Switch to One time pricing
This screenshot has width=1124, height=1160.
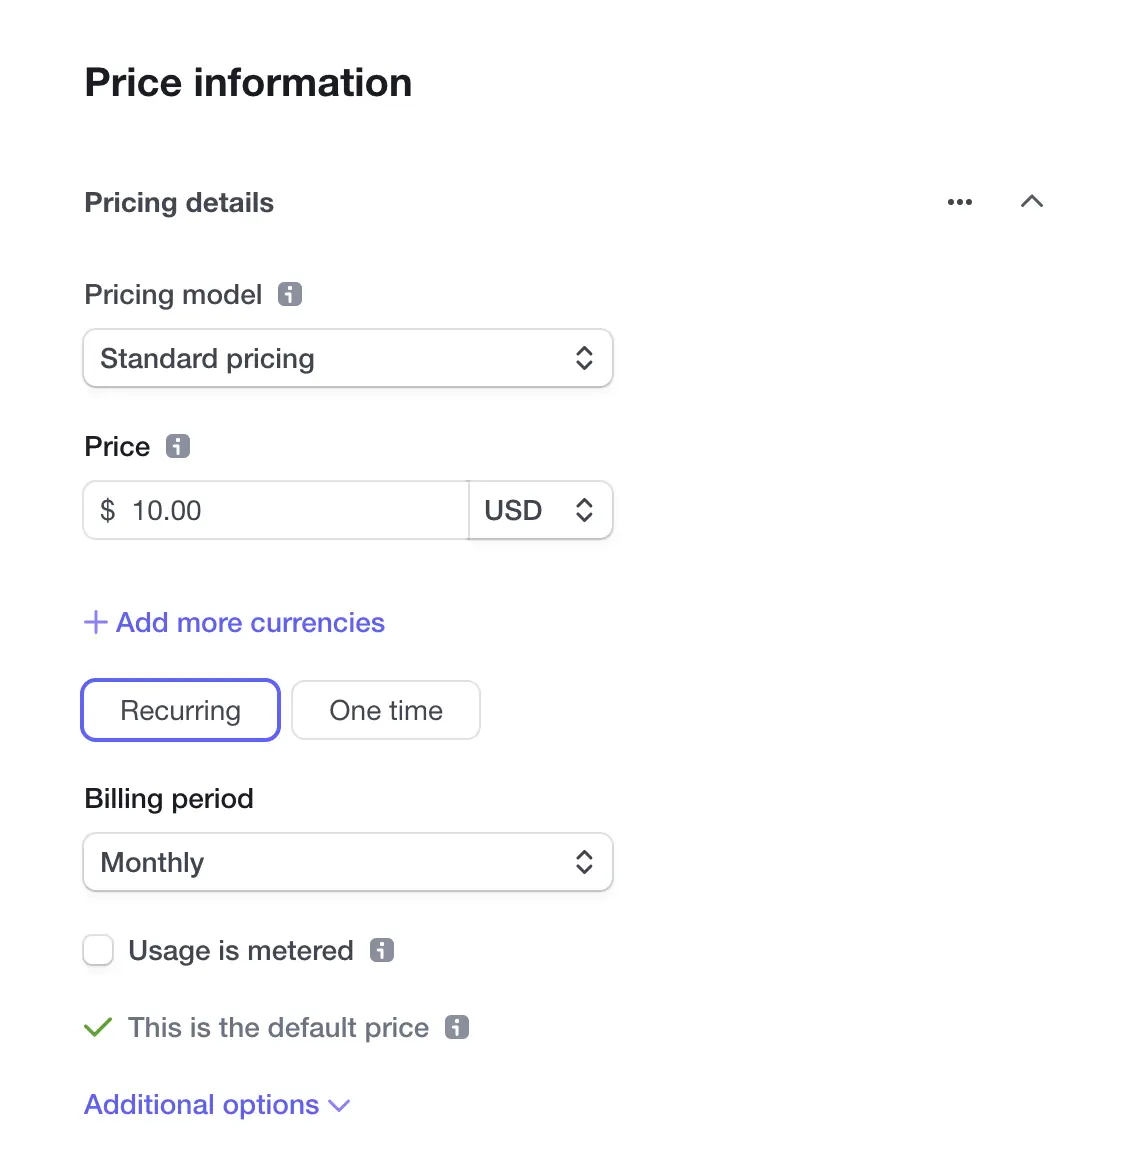click(x=386, y=710)
